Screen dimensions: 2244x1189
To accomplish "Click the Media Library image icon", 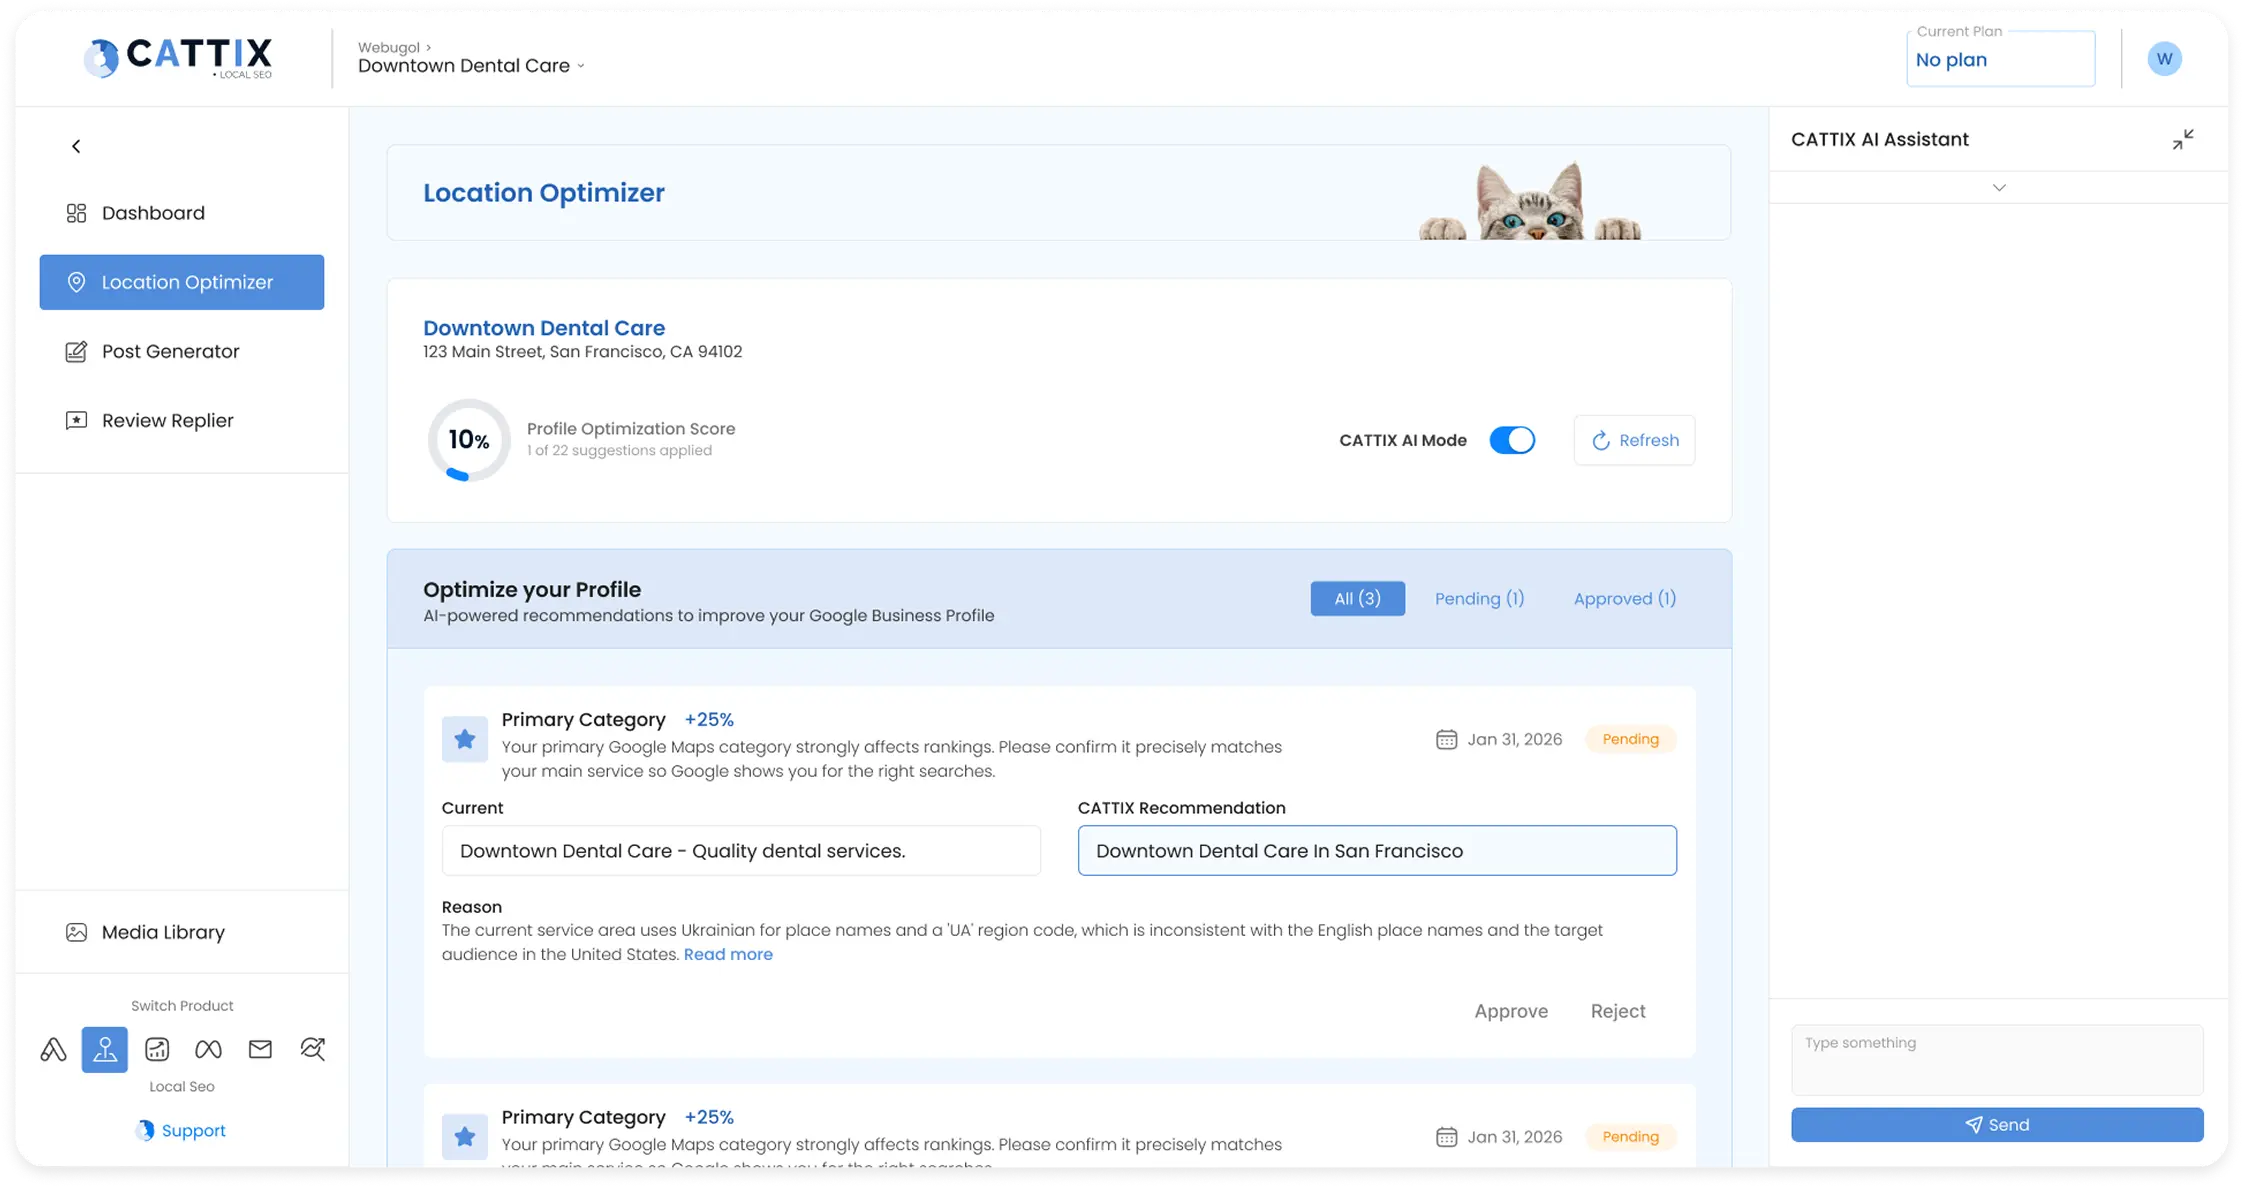I will click(x=76, y=932).
